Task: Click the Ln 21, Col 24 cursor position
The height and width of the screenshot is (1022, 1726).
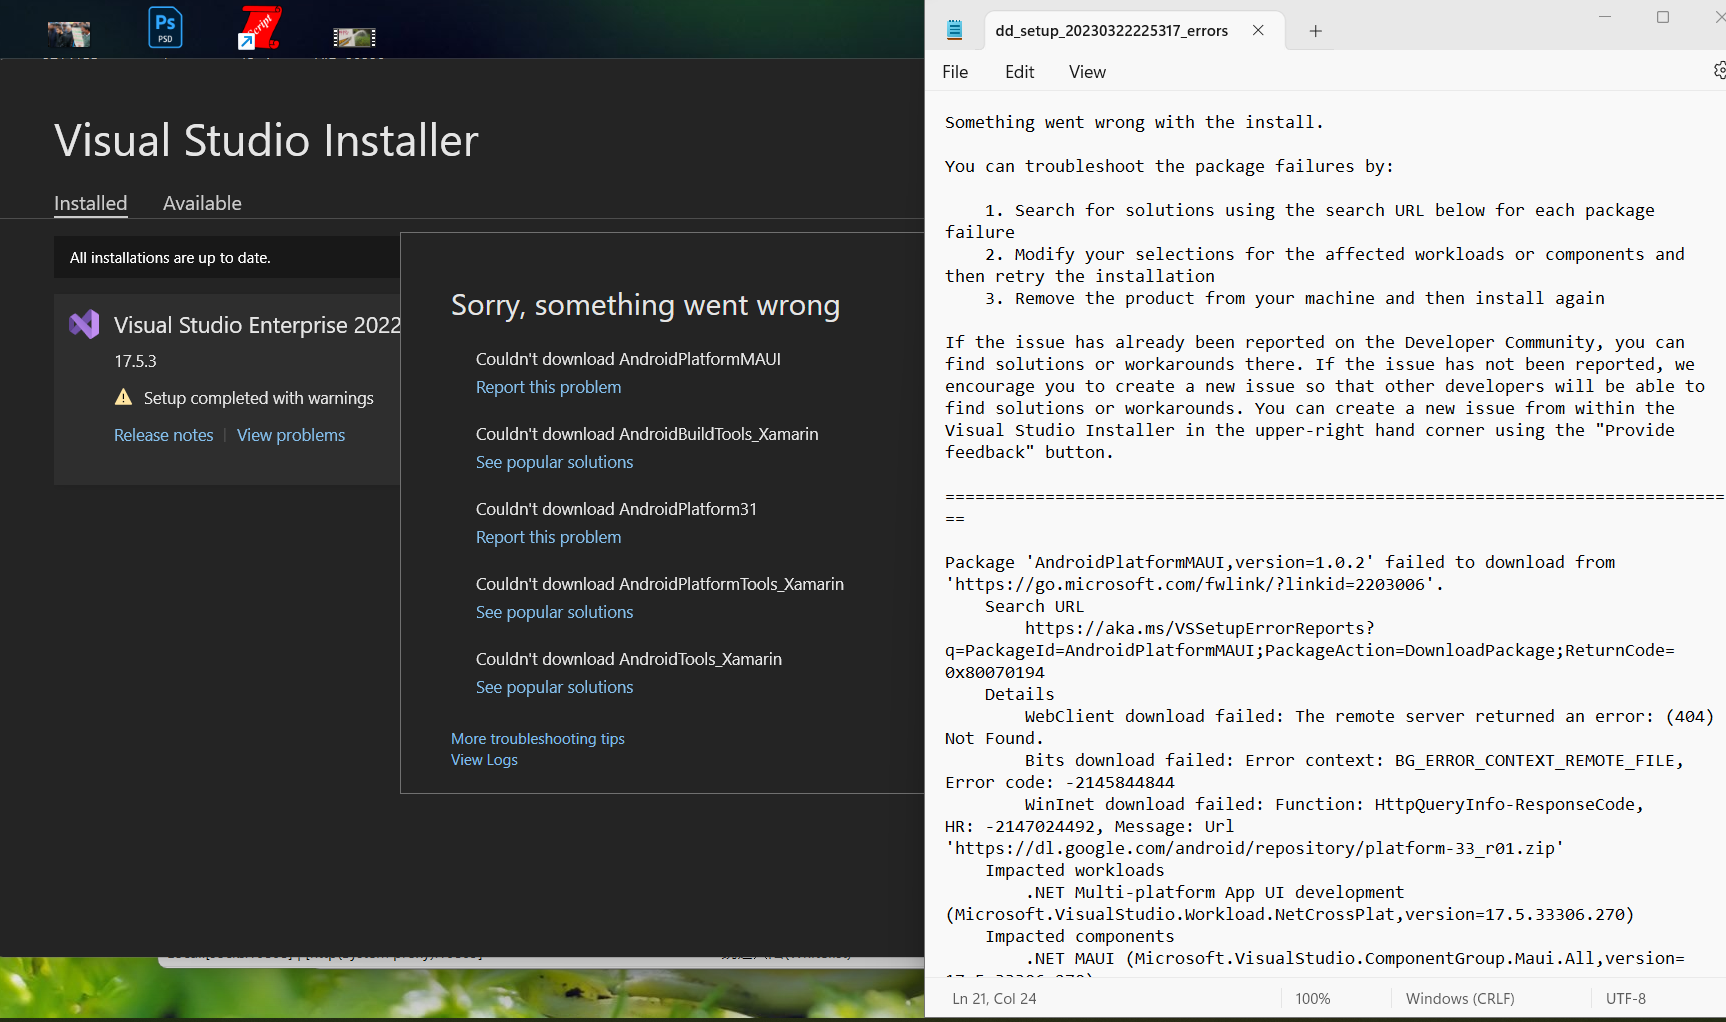Action: pos(994,998)
